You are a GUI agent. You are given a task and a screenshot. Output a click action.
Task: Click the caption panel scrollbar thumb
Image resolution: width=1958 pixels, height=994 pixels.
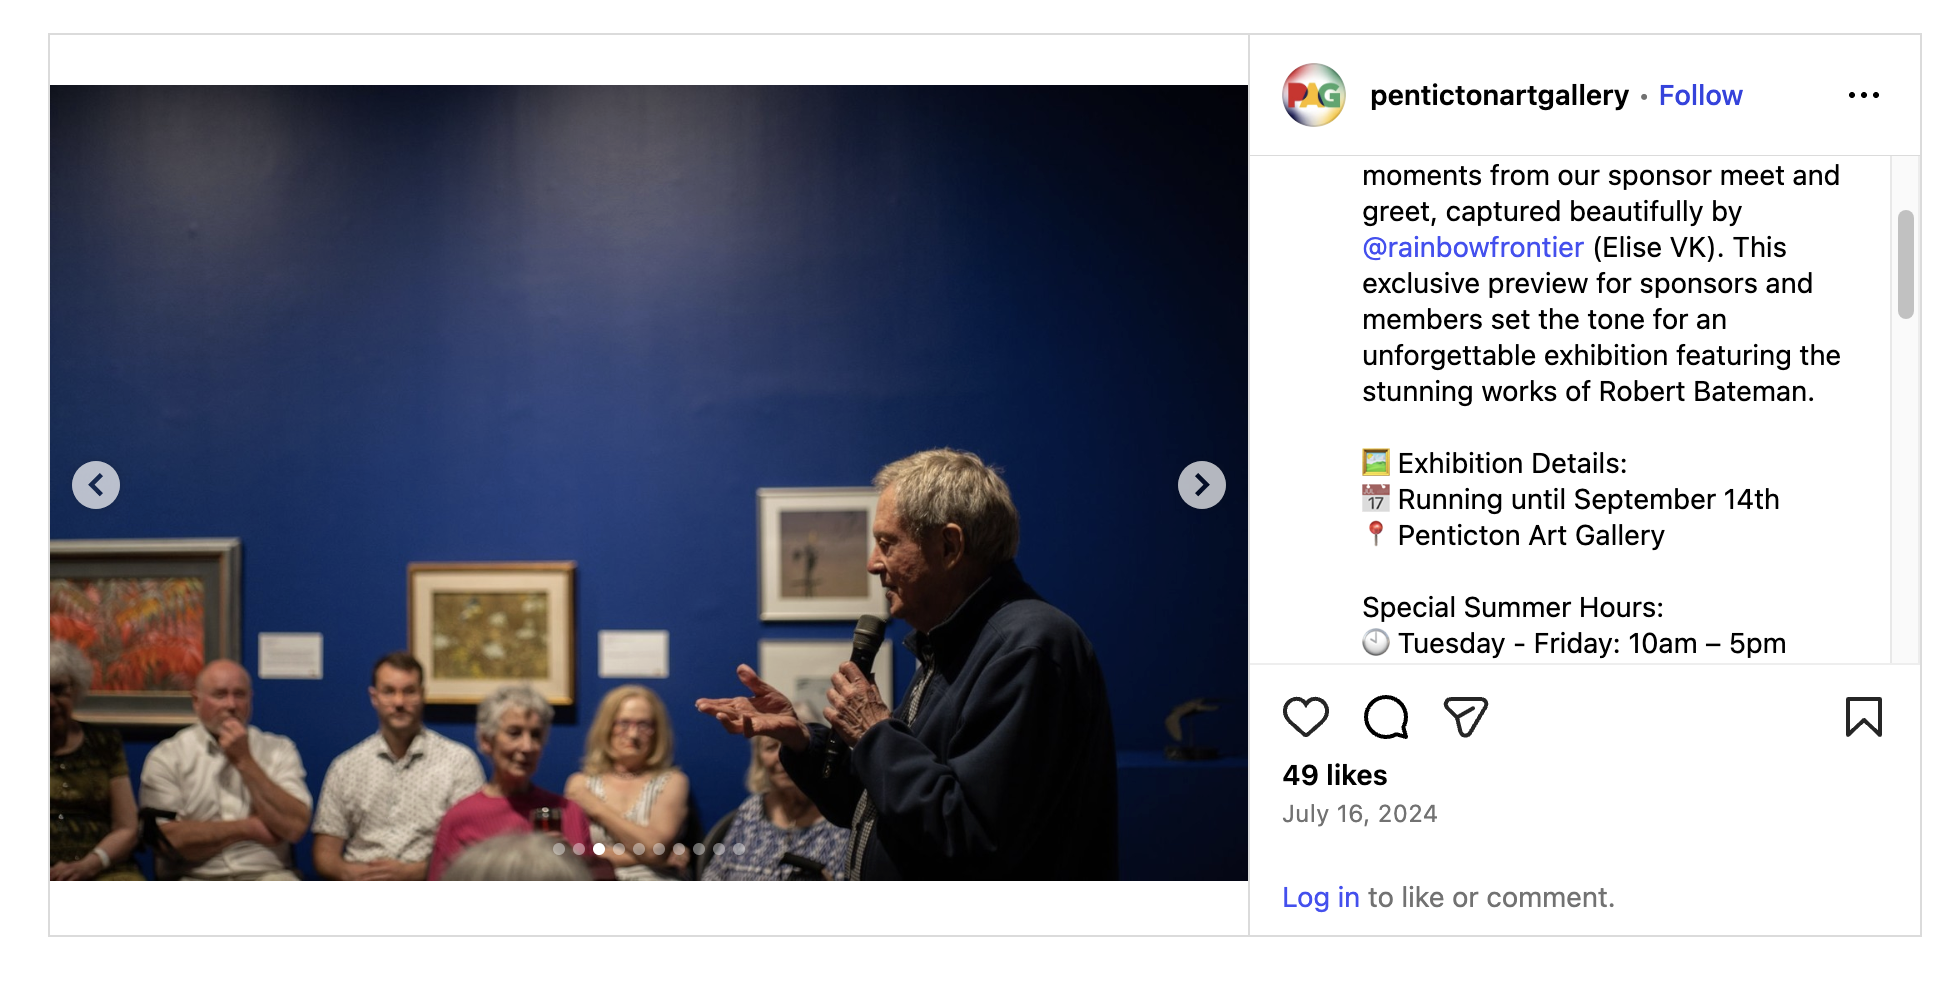coord(1905,264)
